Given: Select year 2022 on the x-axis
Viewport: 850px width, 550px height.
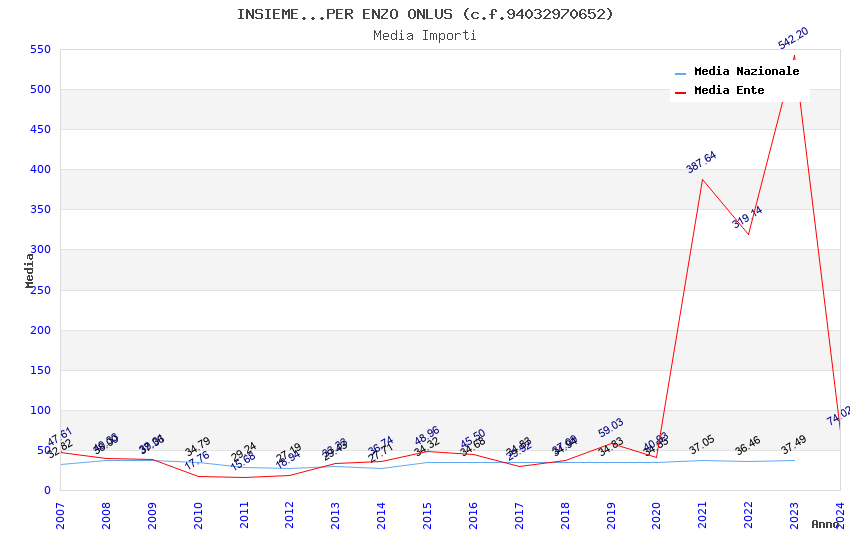Looking at the screenshot, I should click(x=748, y=515).
